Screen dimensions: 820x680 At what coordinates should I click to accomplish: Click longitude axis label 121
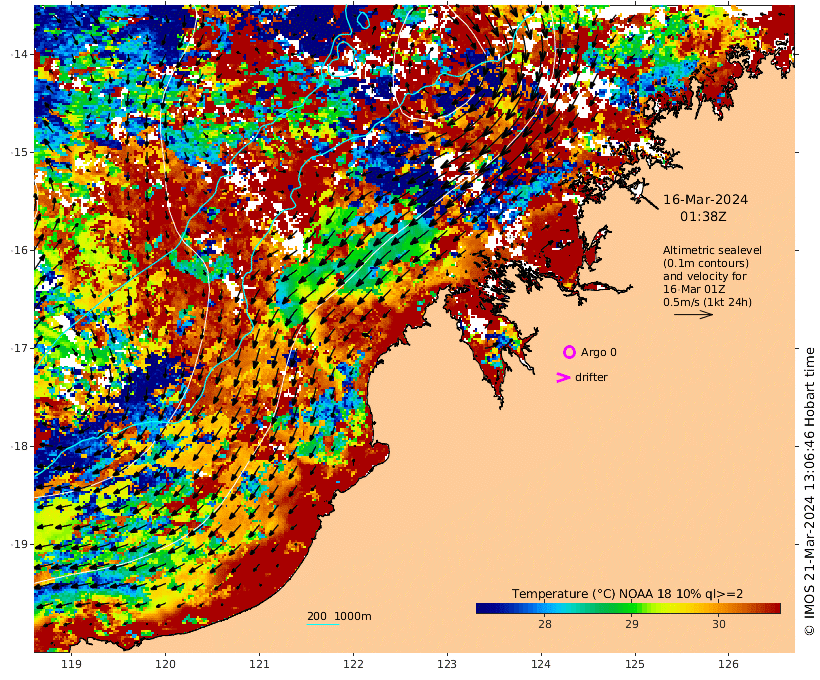259,664
